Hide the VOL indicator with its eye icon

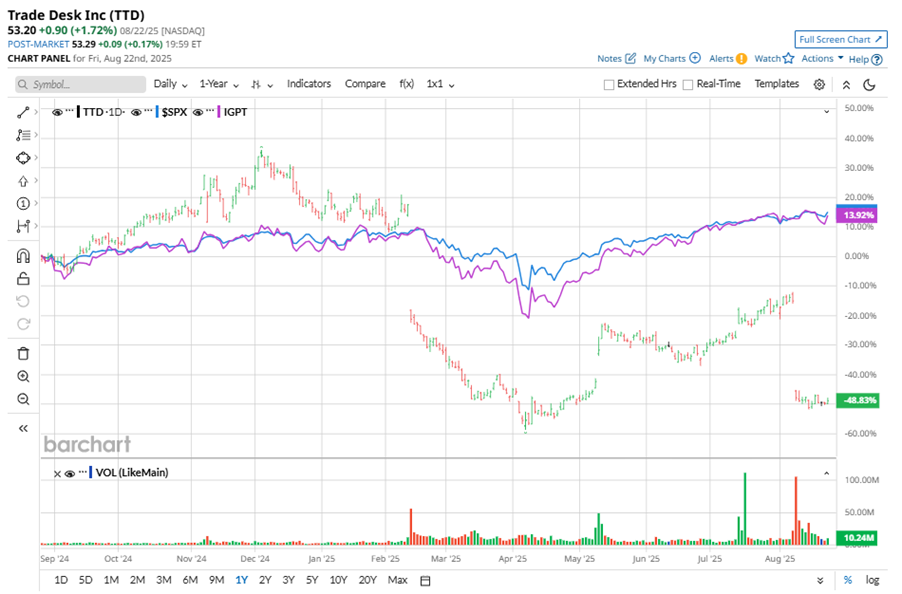coord(70,474)
